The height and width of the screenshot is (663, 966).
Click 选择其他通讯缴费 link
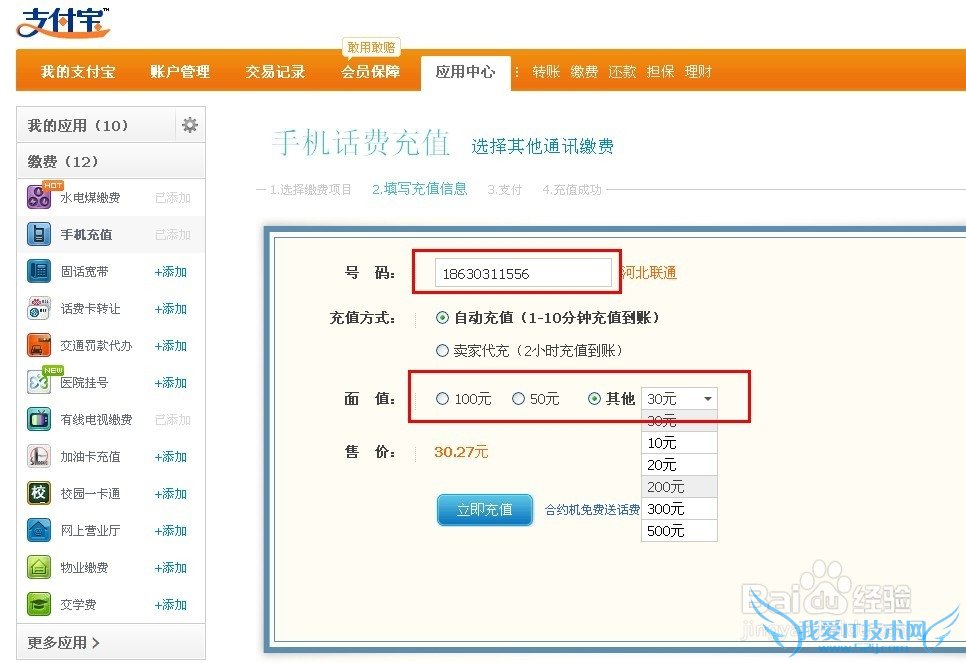(x=543, y=146)
